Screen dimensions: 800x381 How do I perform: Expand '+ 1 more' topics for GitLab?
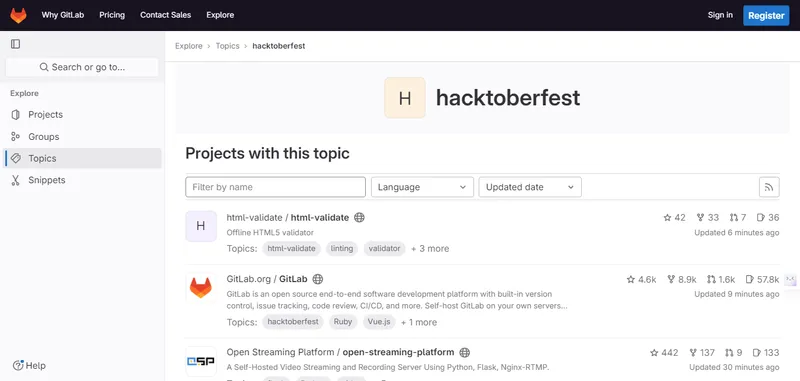tap(419, 322)
